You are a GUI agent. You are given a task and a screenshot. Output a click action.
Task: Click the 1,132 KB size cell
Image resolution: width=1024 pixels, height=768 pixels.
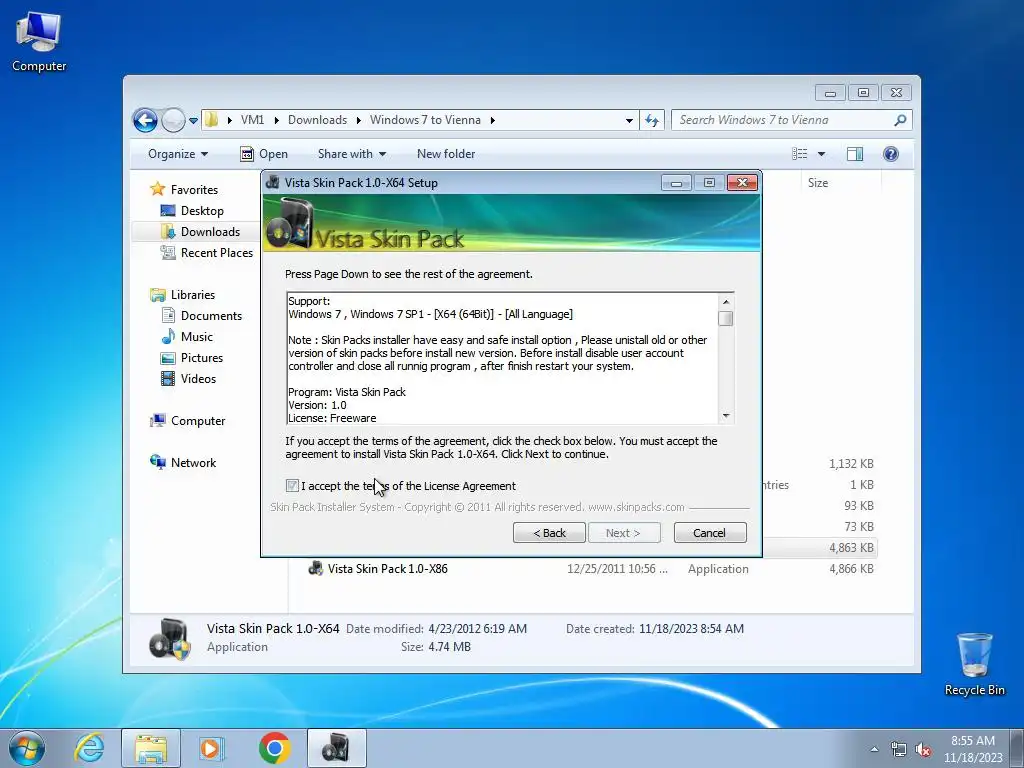click(851, 464)
